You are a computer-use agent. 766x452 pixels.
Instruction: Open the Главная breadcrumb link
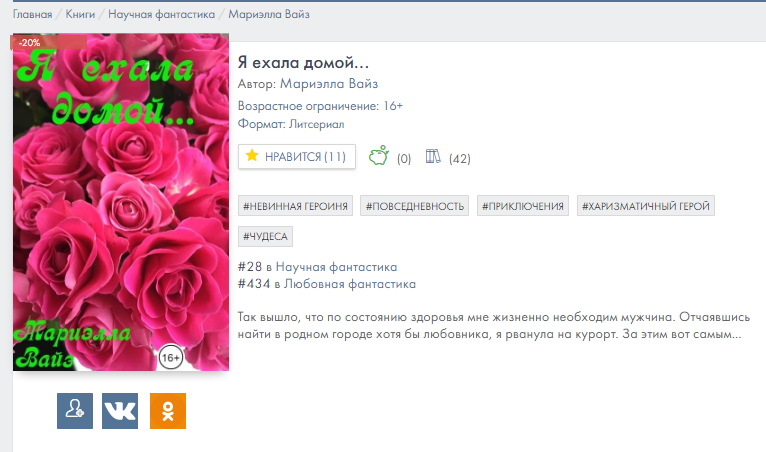click(x=32, y=14)
